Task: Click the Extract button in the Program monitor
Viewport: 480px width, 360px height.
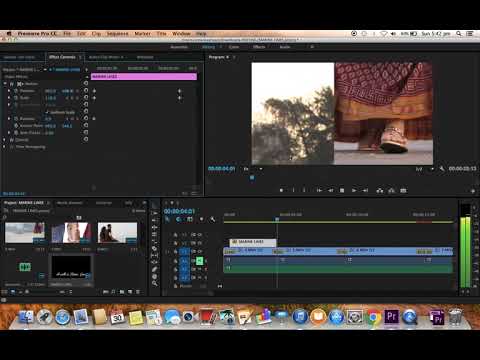Action: tap(391, 190)
